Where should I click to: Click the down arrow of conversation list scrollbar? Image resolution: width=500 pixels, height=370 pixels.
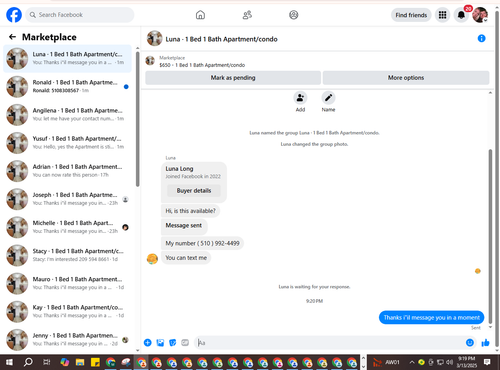point(138,350)
